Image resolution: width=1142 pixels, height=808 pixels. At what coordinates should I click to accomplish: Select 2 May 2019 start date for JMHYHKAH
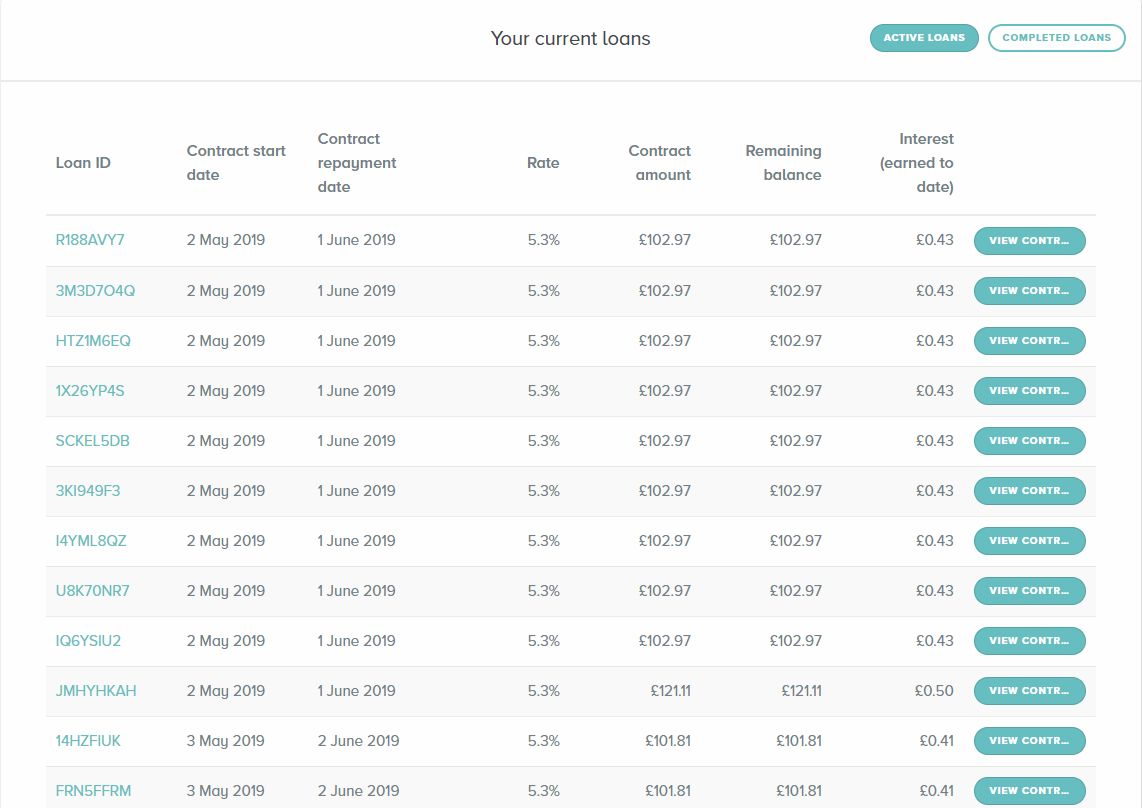[226, 691]
